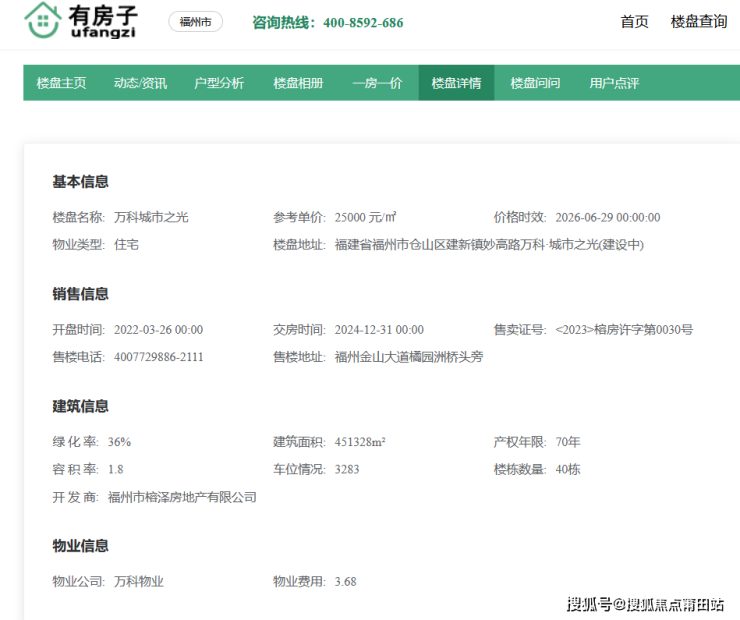The image size is (740, 620).
Task: Select the 楼盘地址 address in 仓山区
Action: coord(489,244)
